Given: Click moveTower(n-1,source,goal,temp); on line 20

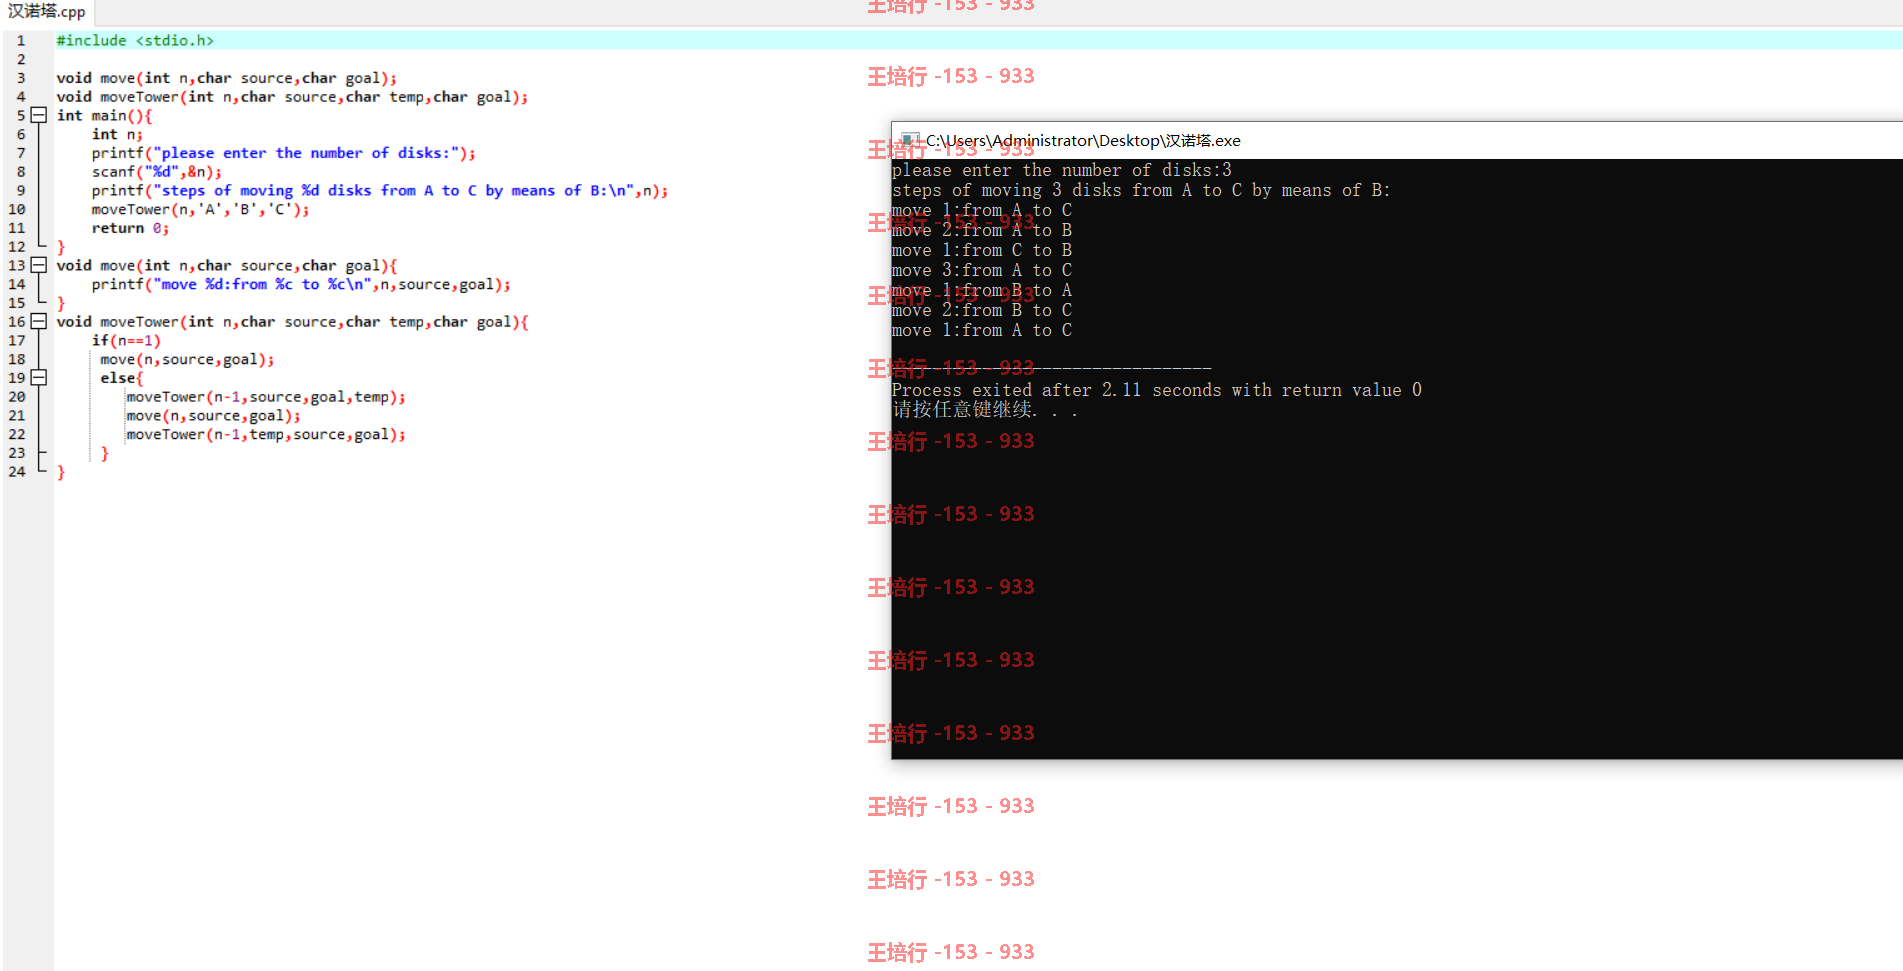Looking at the screenshot, I should (266, 396).
